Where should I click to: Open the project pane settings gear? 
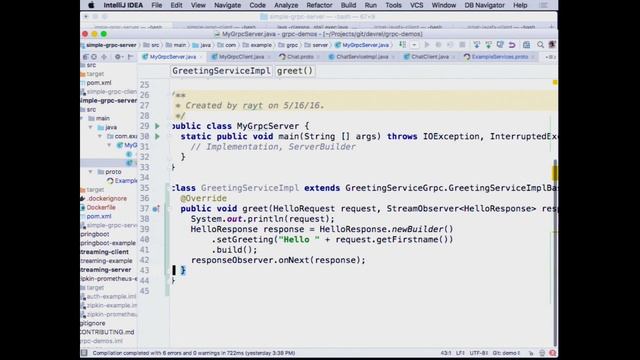(x=118, y=57)
